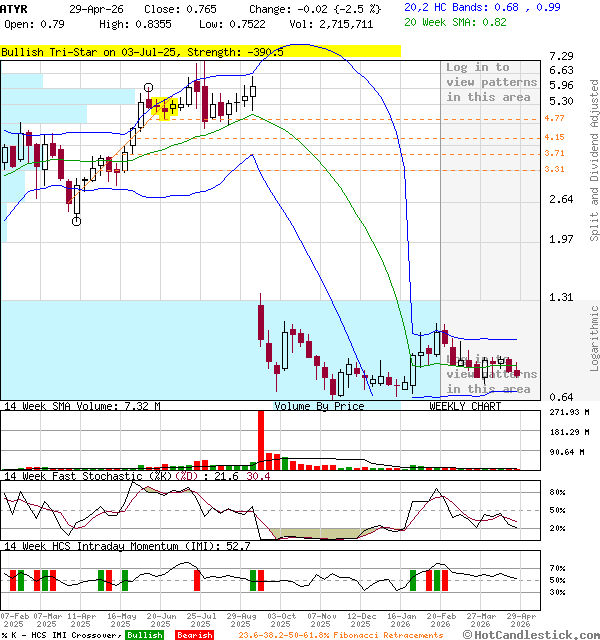The image size is (600, 640).
Task: Click the circled candlestick marker at the low
Action: (x=76, y=222)
